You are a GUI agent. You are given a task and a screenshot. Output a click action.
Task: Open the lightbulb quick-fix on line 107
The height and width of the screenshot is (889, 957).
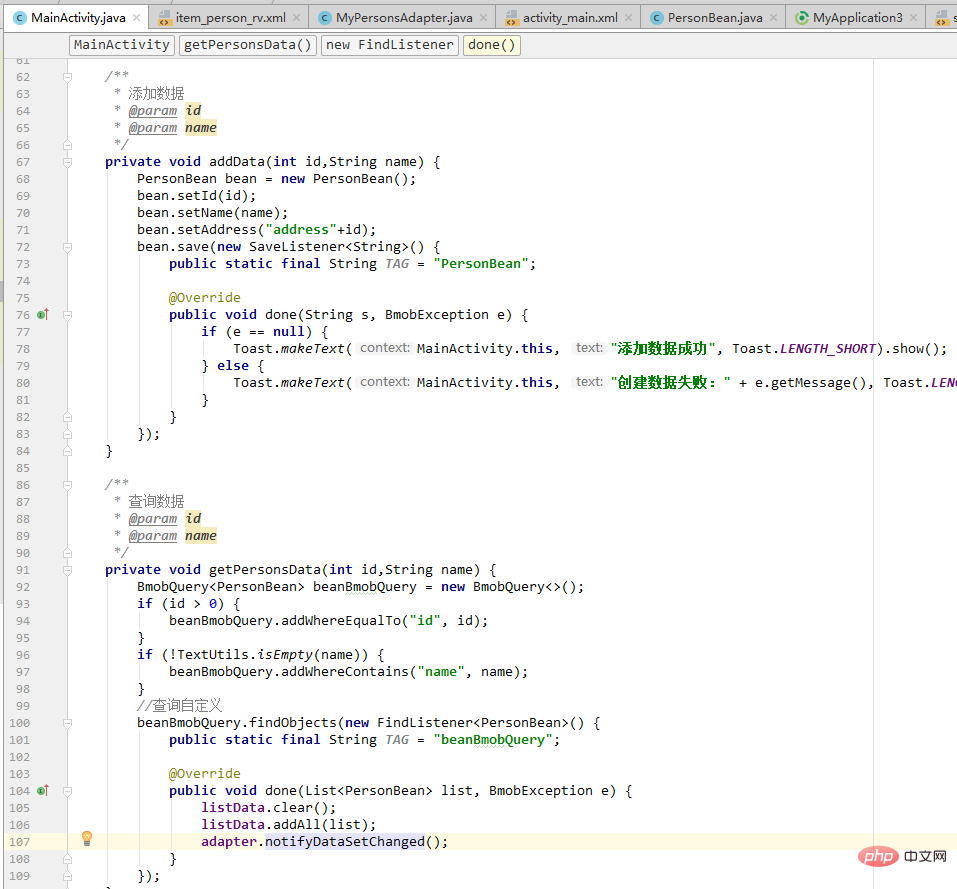tap(87, 838)
